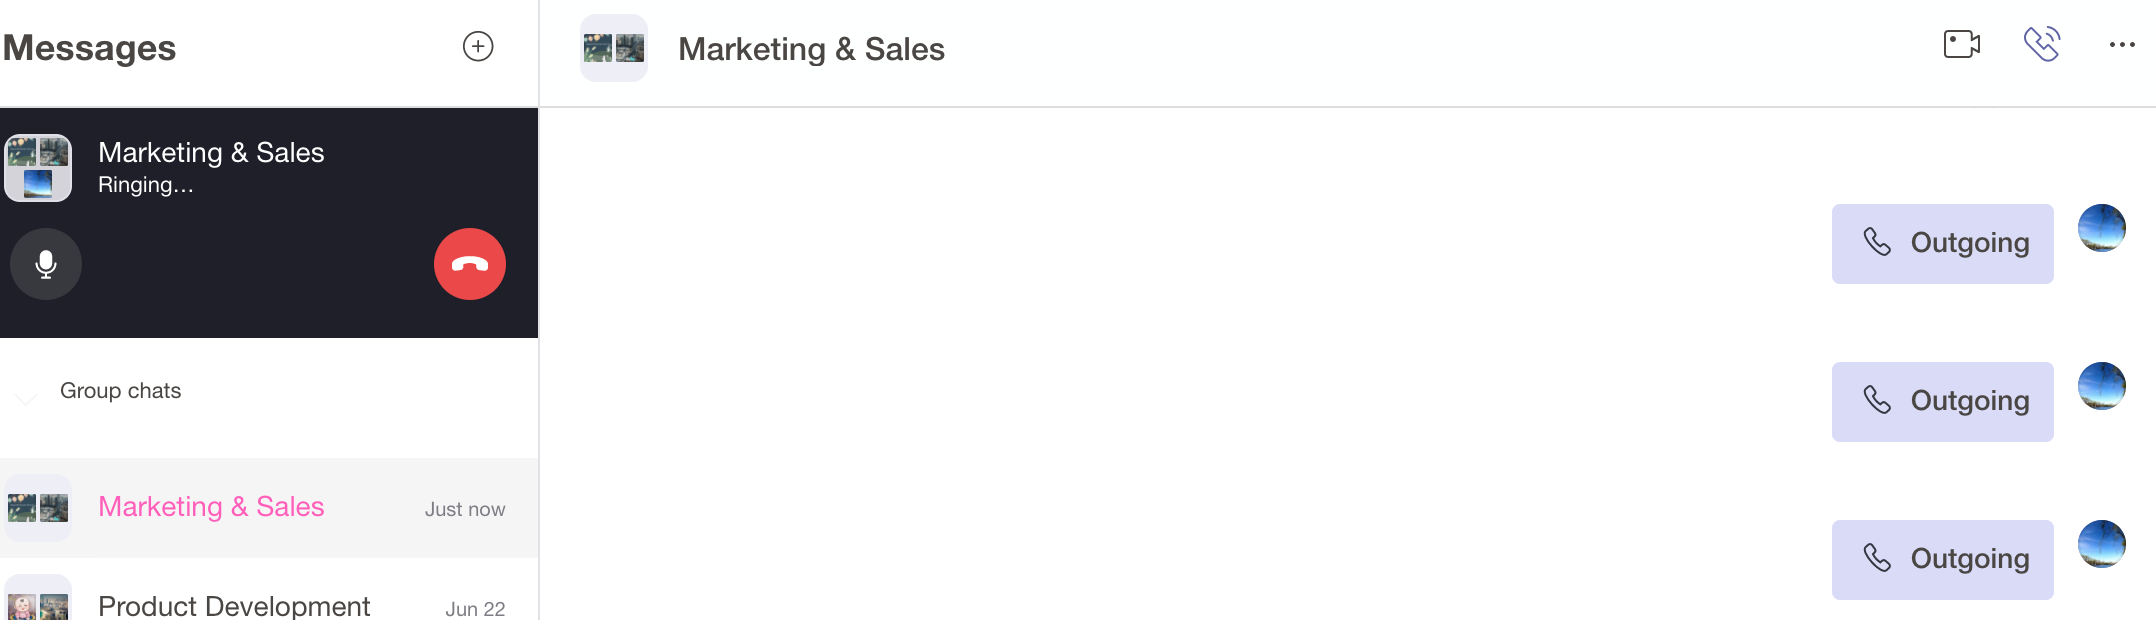2156x620 pixels.
Task: Open sender avatar beside first Outgoing call
Action: [2102, 228]
